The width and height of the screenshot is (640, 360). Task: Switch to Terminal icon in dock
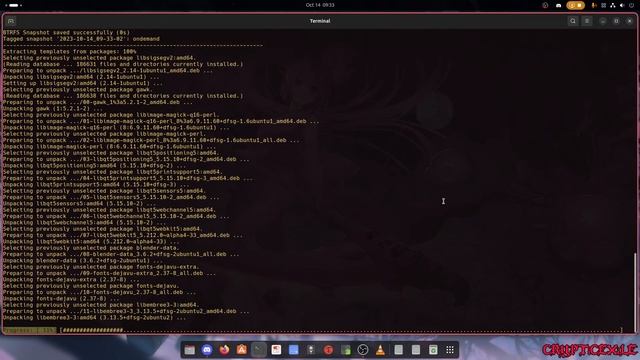(x=259, y=350)
